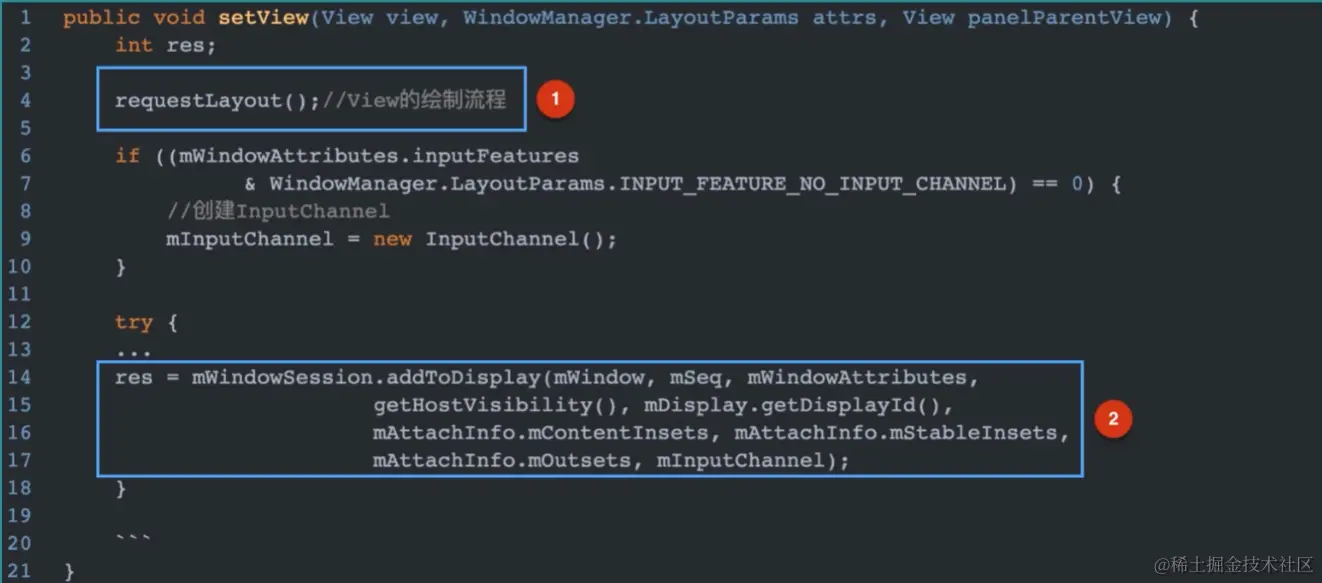Click line number 4 in gutter

(x=25, y=101)
